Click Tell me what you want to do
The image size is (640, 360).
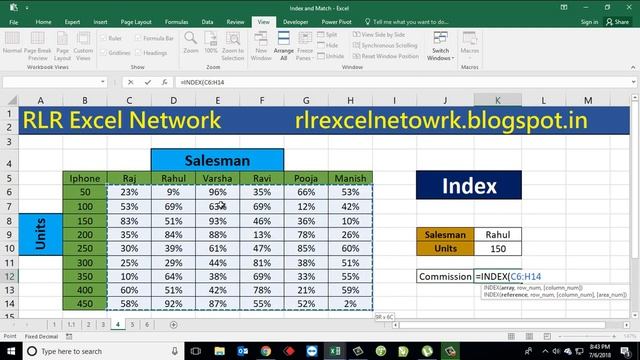[407, 22]
